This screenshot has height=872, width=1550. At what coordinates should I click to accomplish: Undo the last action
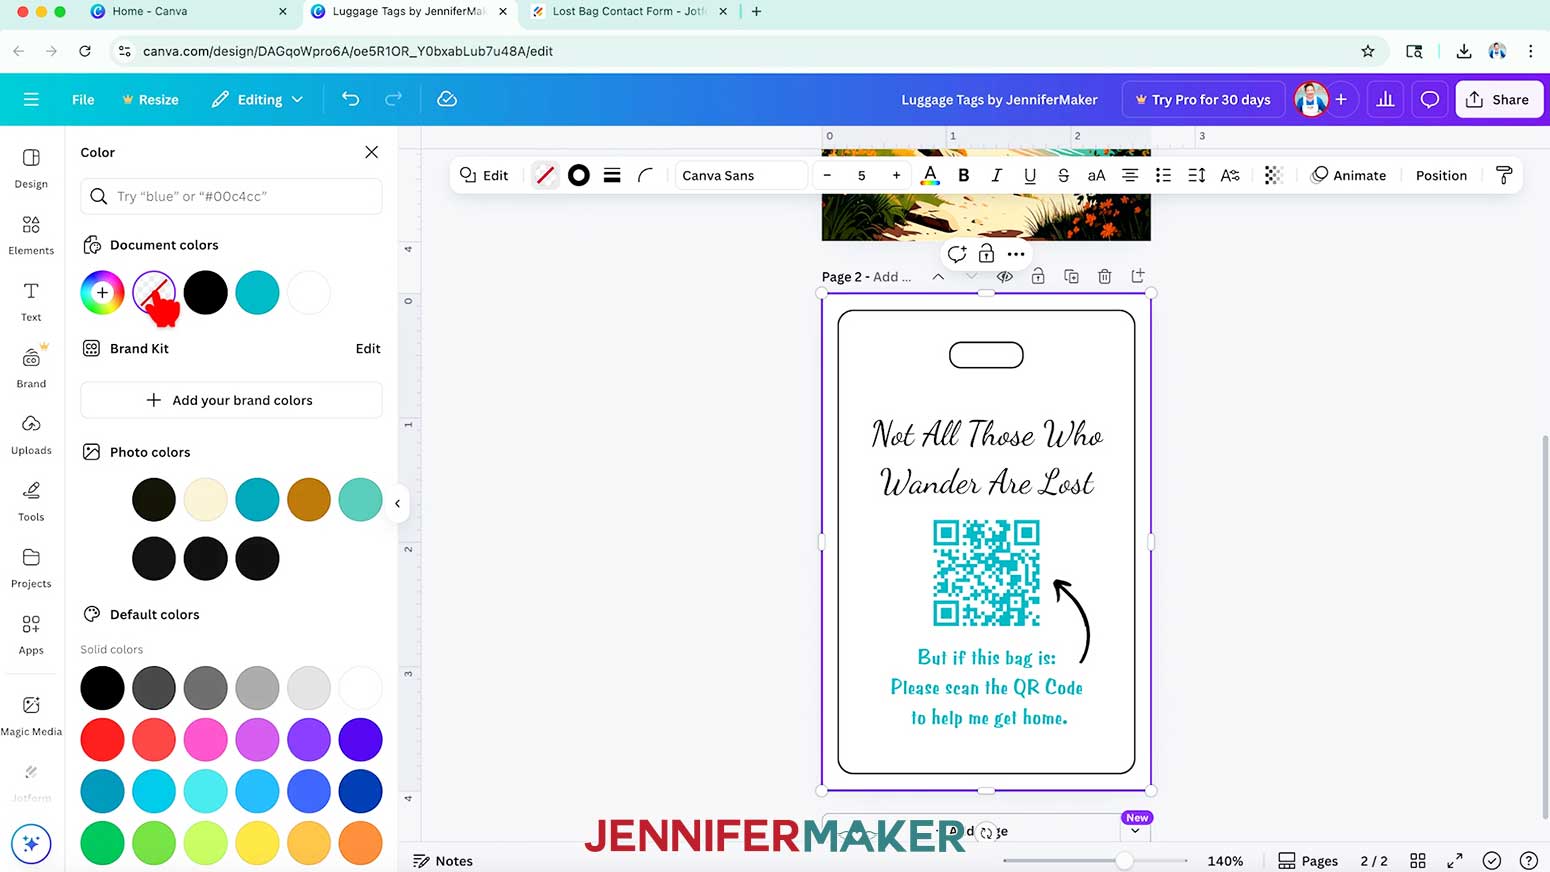point(350,99)
